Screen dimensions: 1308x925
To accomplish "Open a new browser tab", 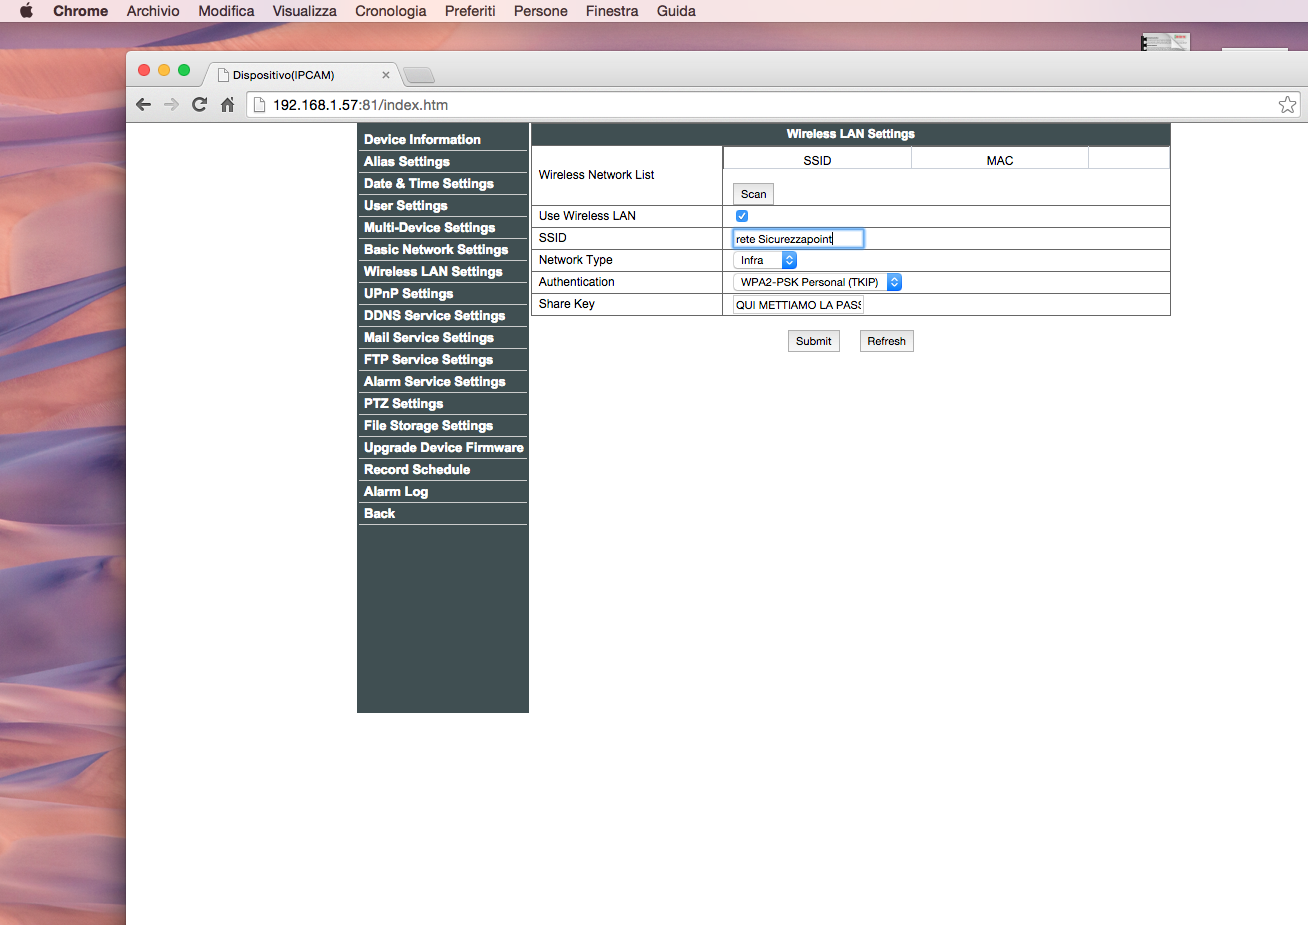I will click(419, 75).
